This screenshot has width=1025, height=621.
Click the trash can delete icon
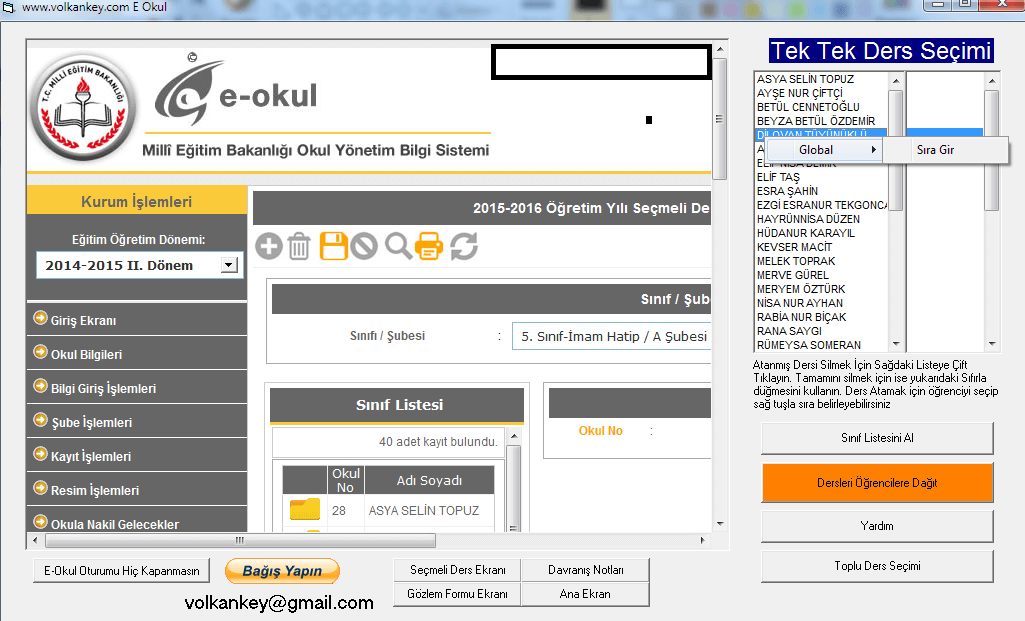(x=299, y=245)
